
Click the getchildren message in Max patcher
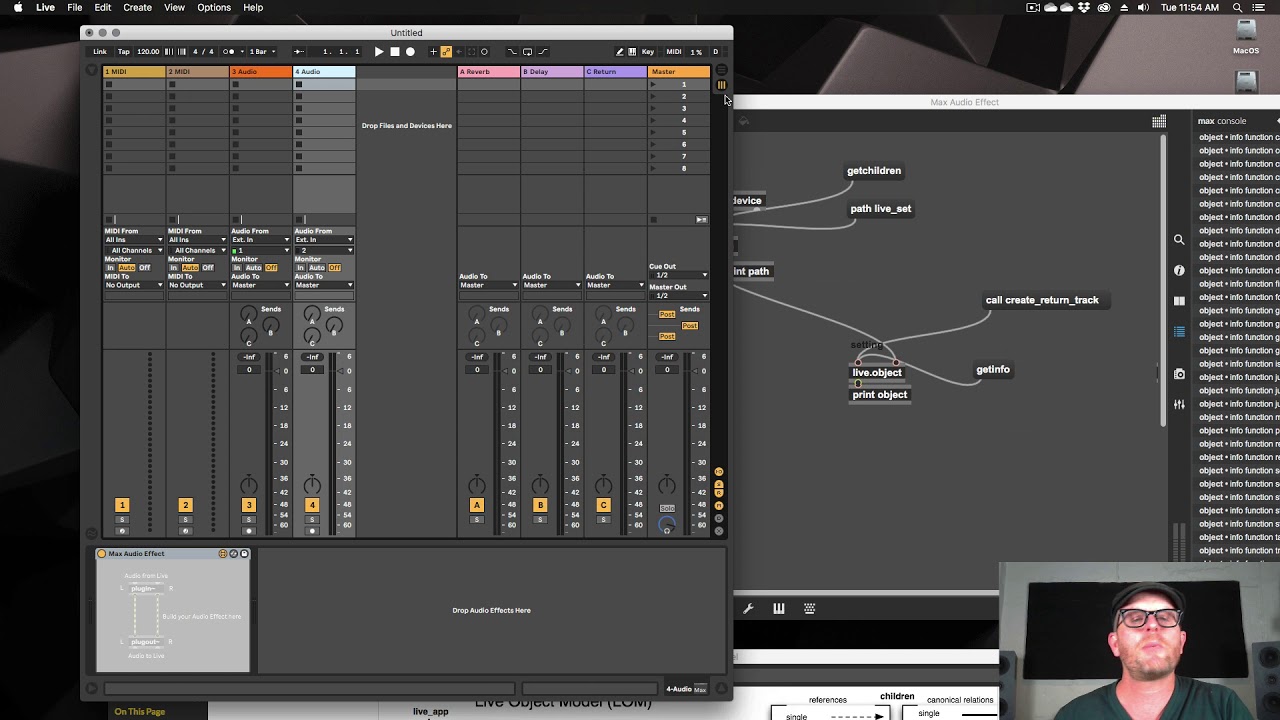(874, 171)
